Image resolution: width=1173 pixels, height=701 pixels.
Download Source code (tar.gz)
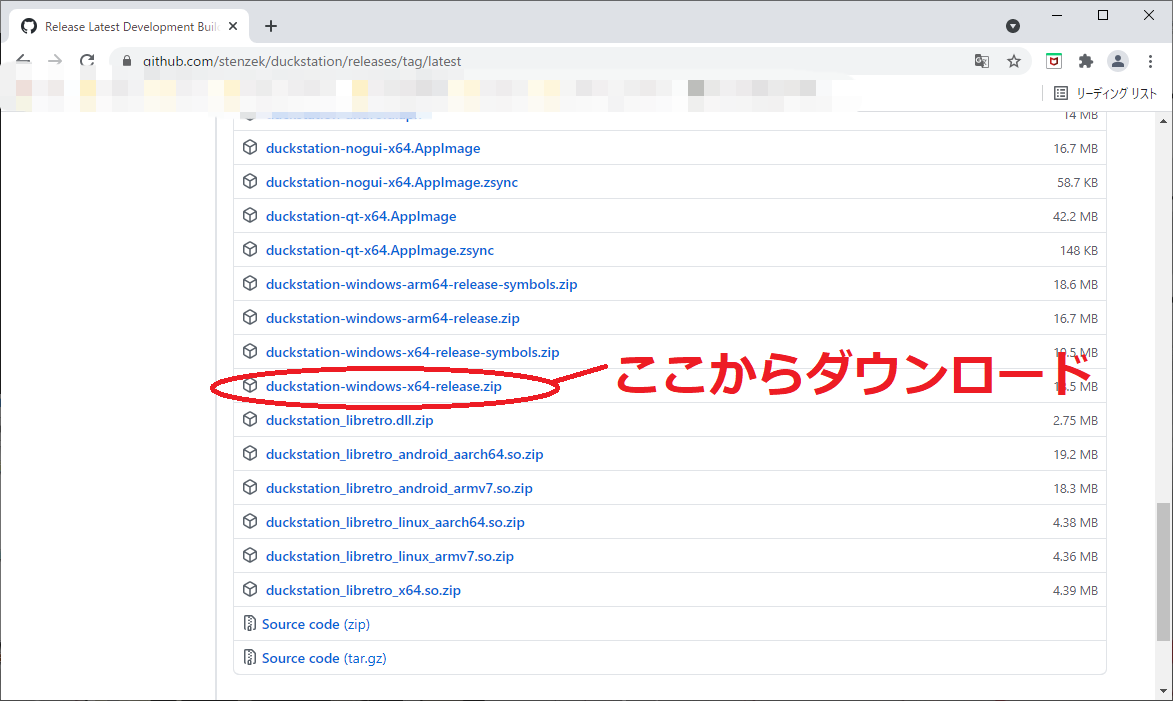(324, 658)
